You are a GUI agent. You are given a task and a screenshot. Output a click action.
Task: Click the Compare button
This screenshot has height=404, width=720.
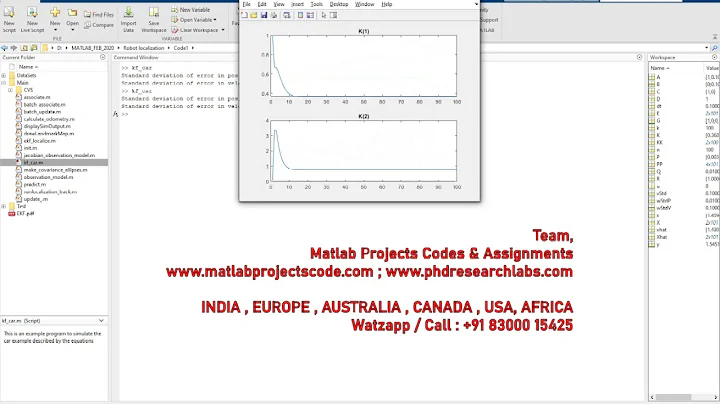point(99,25)
